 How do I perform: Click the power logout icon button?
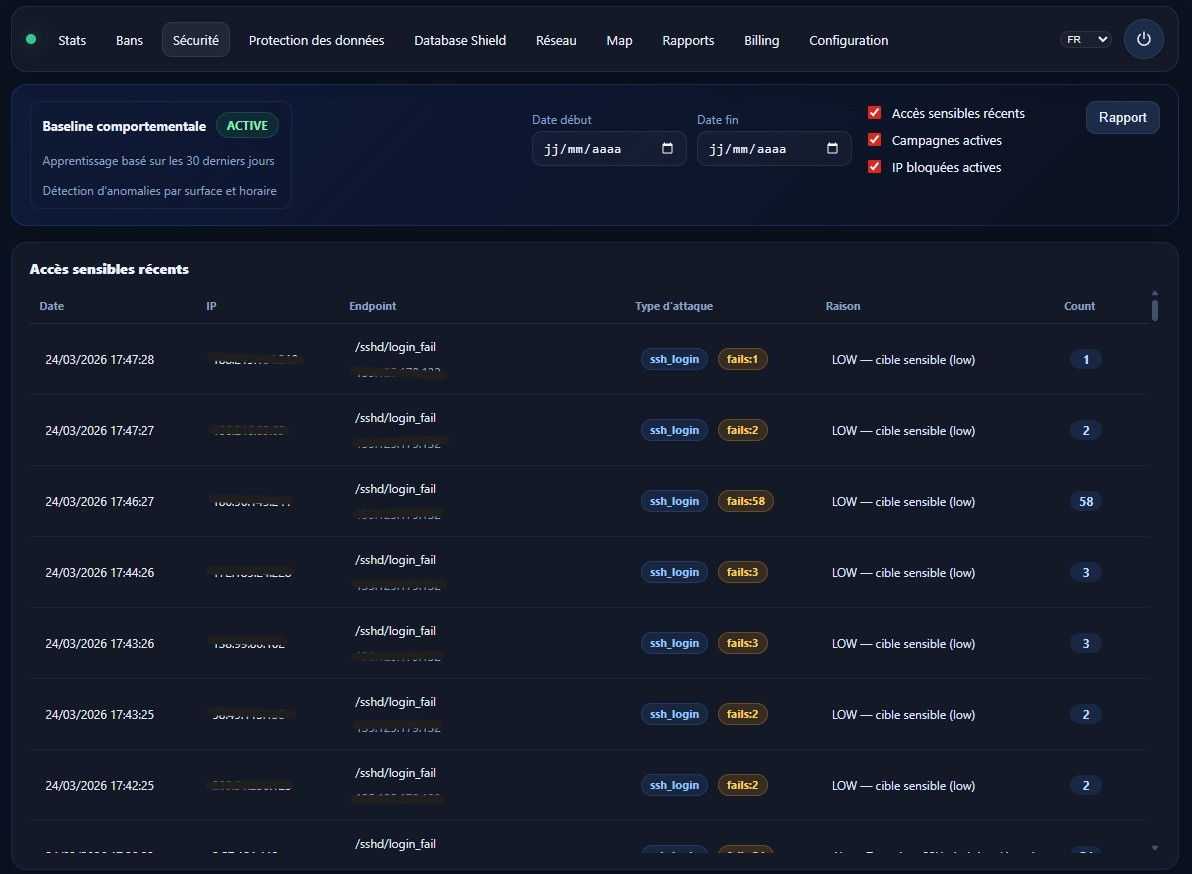click(1144, 40)
